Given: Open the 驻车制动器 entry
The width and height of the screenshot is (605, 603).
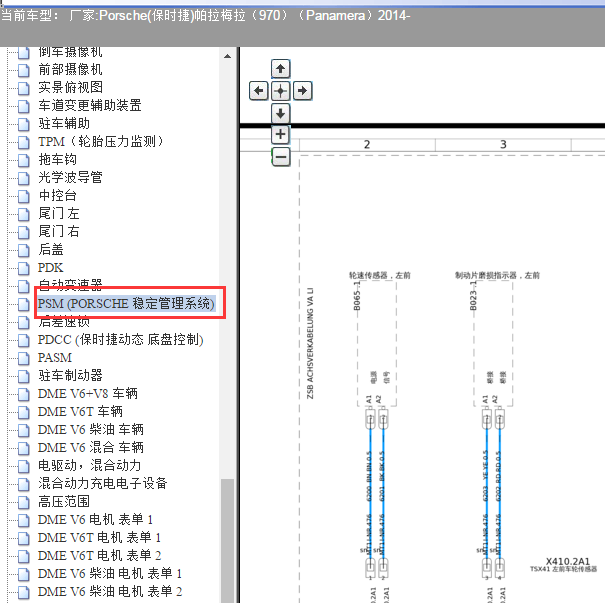Looking at the screenshot, I should click(70, 376).
